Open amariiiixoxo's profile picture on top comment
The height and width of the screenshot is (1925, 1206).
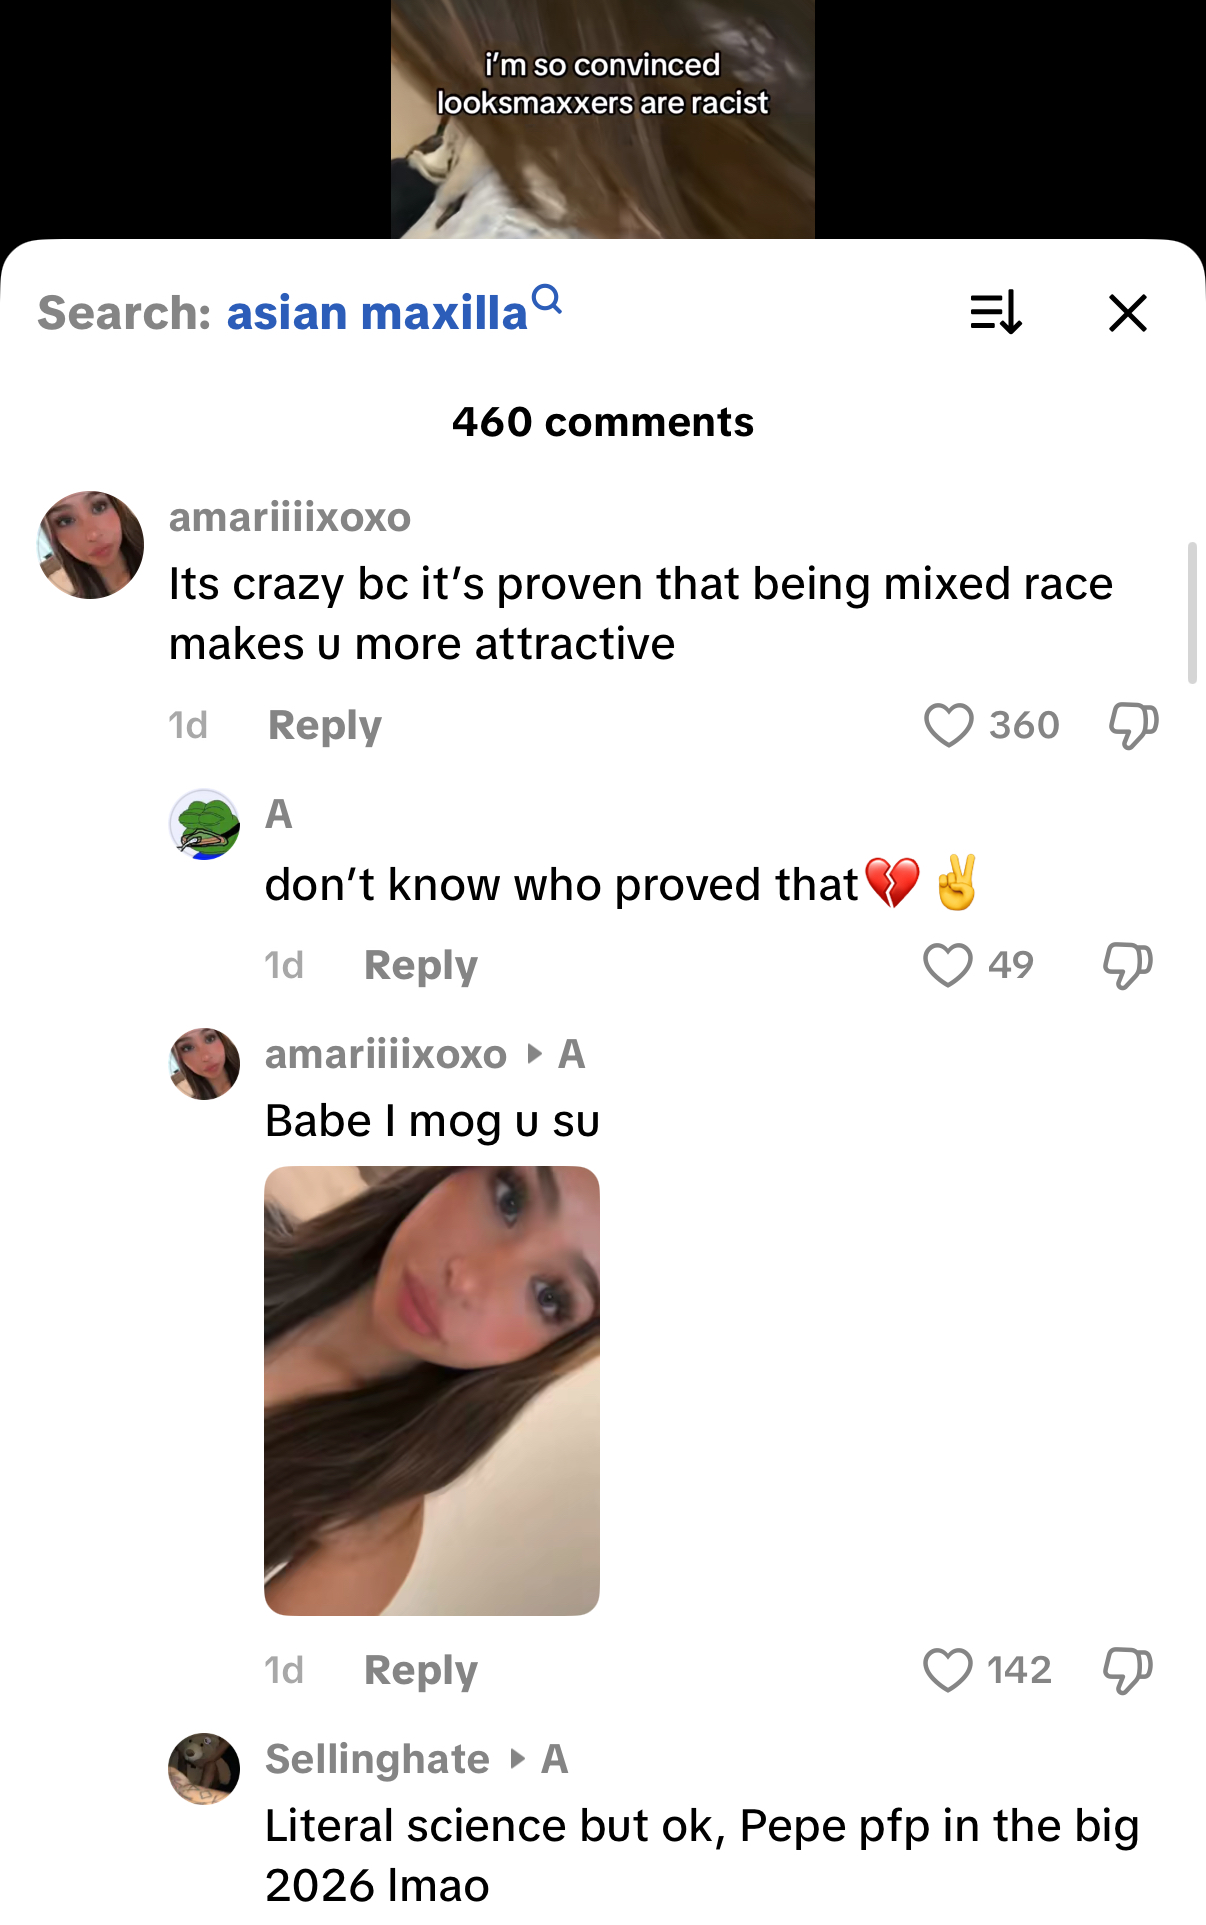click(x=90, y=545)
